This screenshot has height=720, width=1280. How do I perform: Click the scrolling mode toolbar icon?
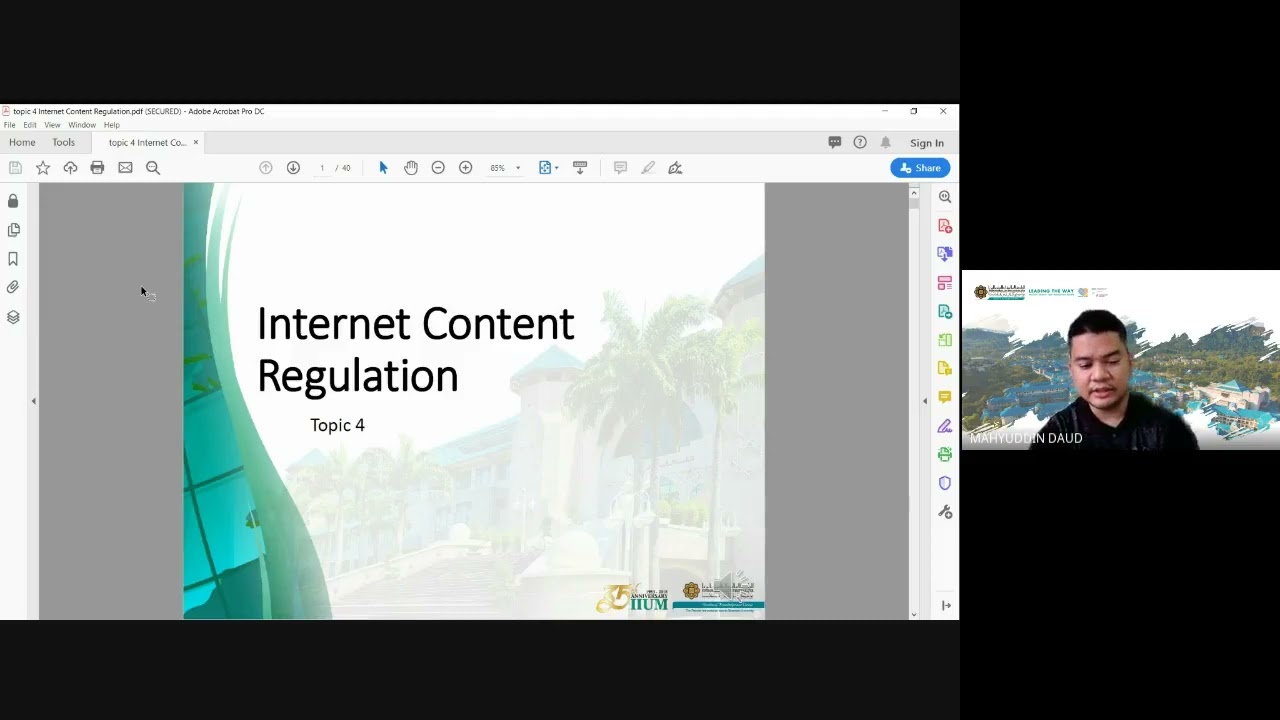coord(579,168)
